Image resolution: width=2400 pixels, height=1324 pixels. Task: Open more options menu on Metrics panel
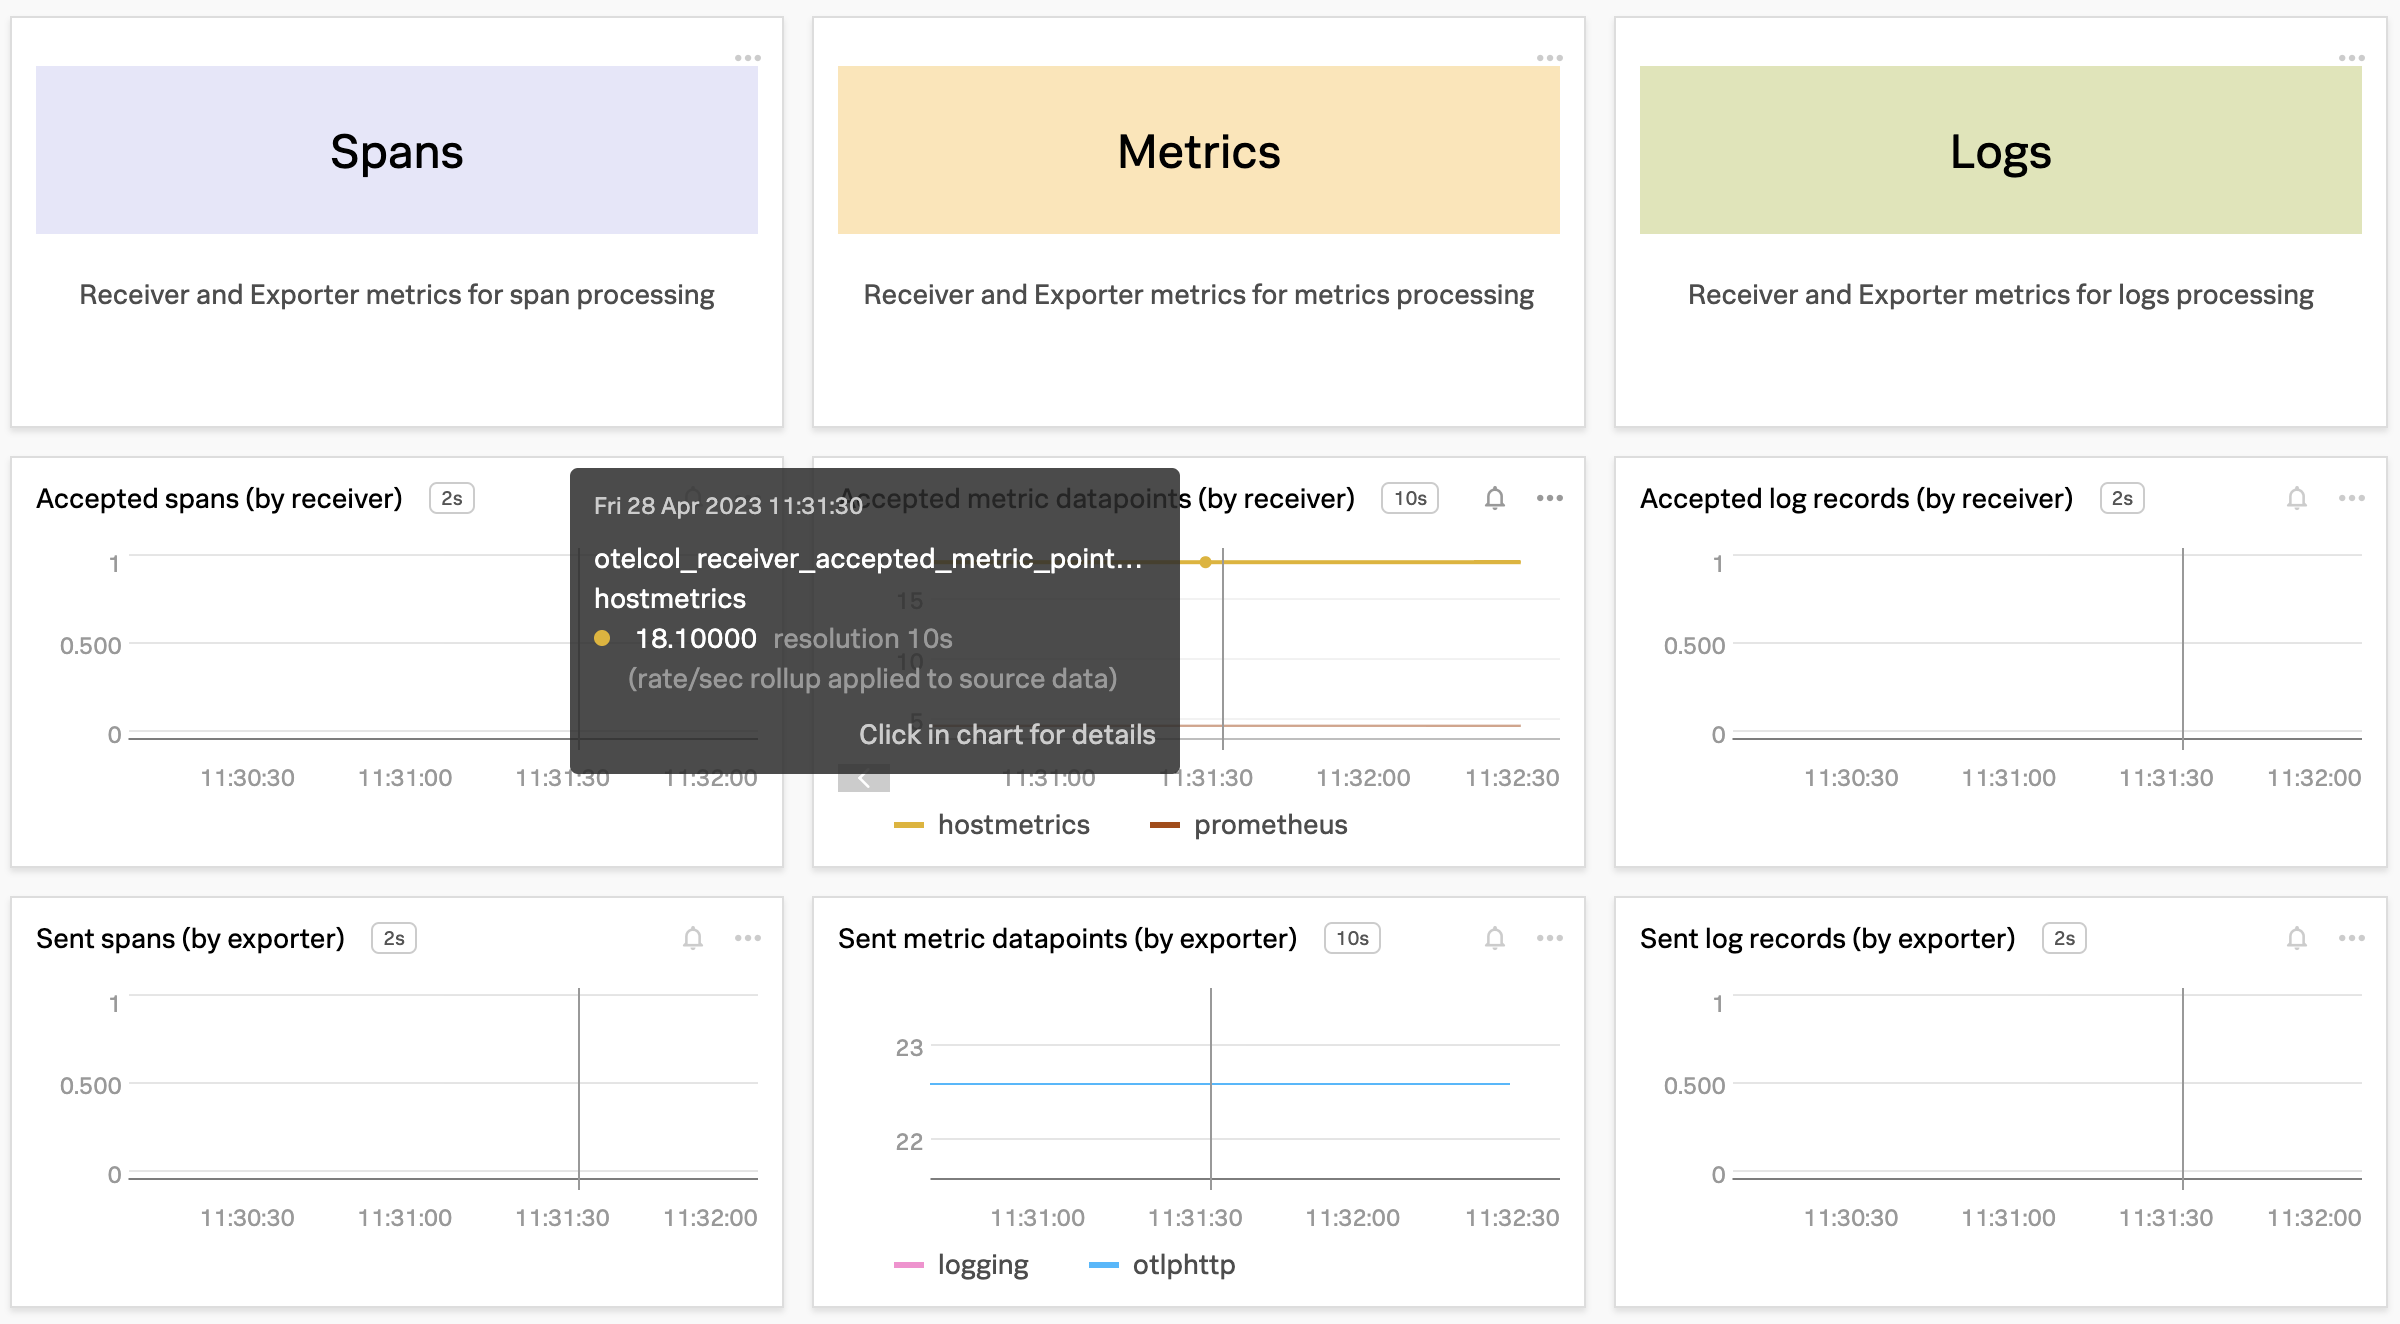coord(1549,58)
